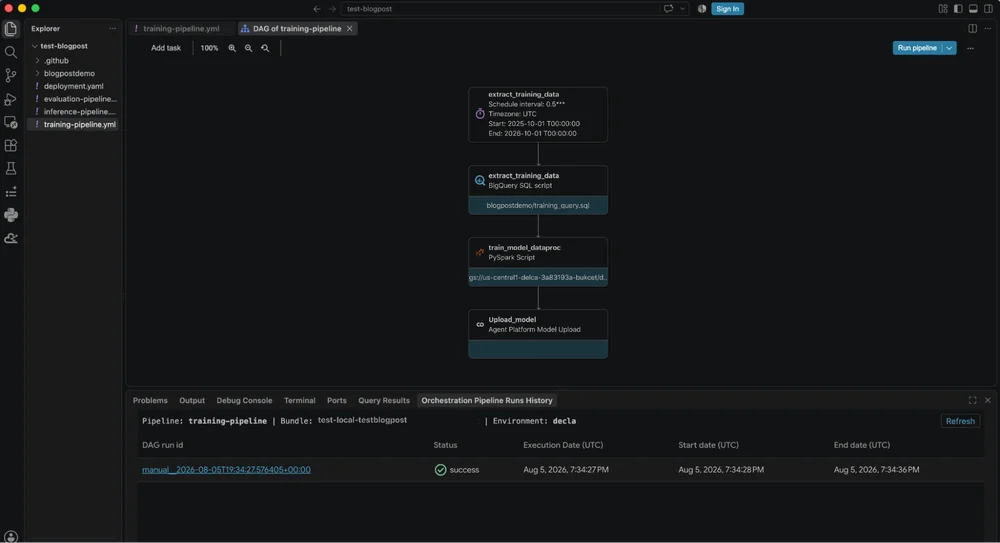Select Orchestration Pipeline Runs History tab
This screenshot has height=543, width=1000.
487,401
